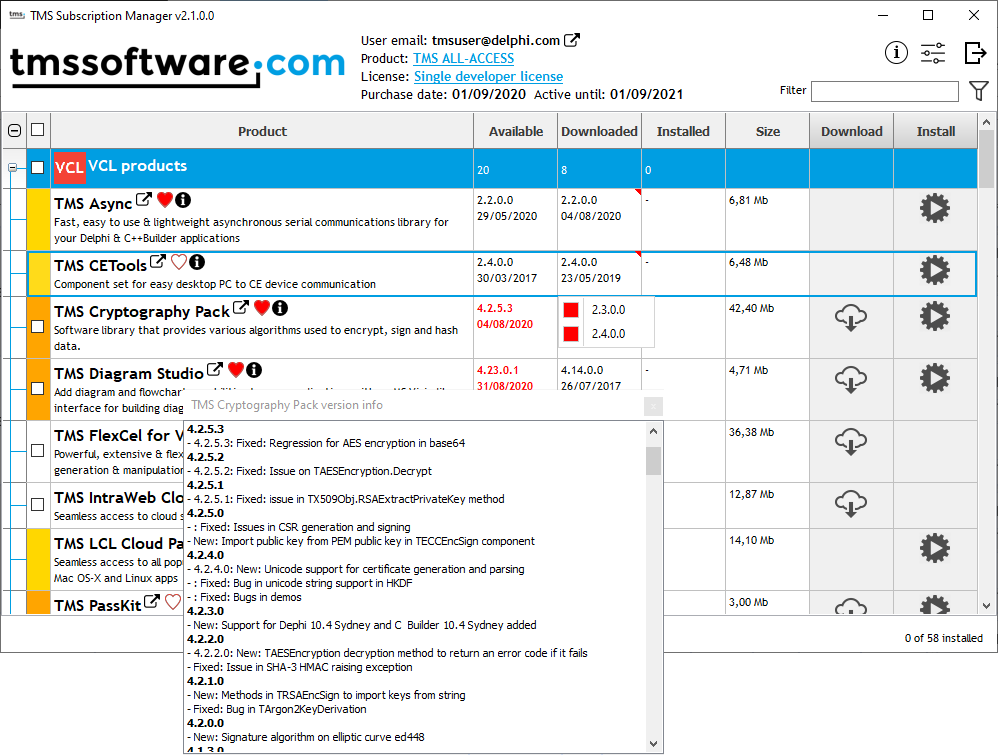Image resolution: width=998 pixels, height=755 pixels.
Task: Open the info (i) icon in header
Action: click(x=896, y=52)
